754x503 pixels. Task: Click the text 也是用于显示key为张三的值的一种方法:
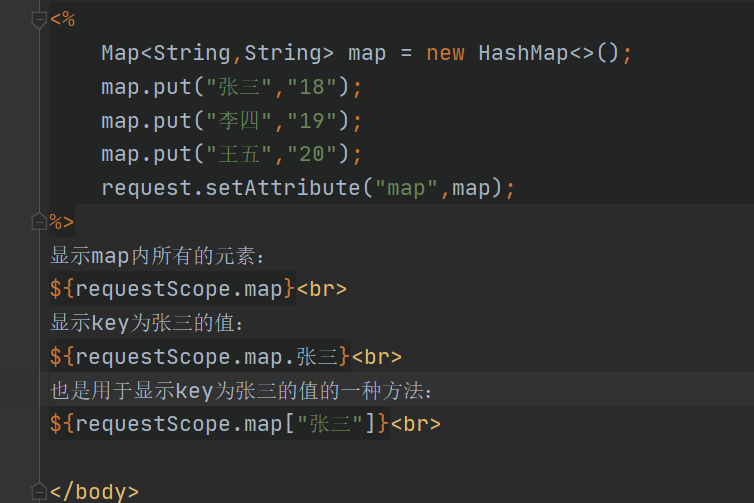(241, 390)
